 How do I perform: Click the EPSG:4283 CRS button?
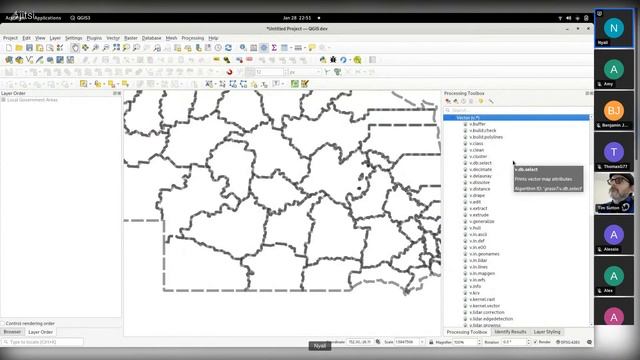pos(568,342)
